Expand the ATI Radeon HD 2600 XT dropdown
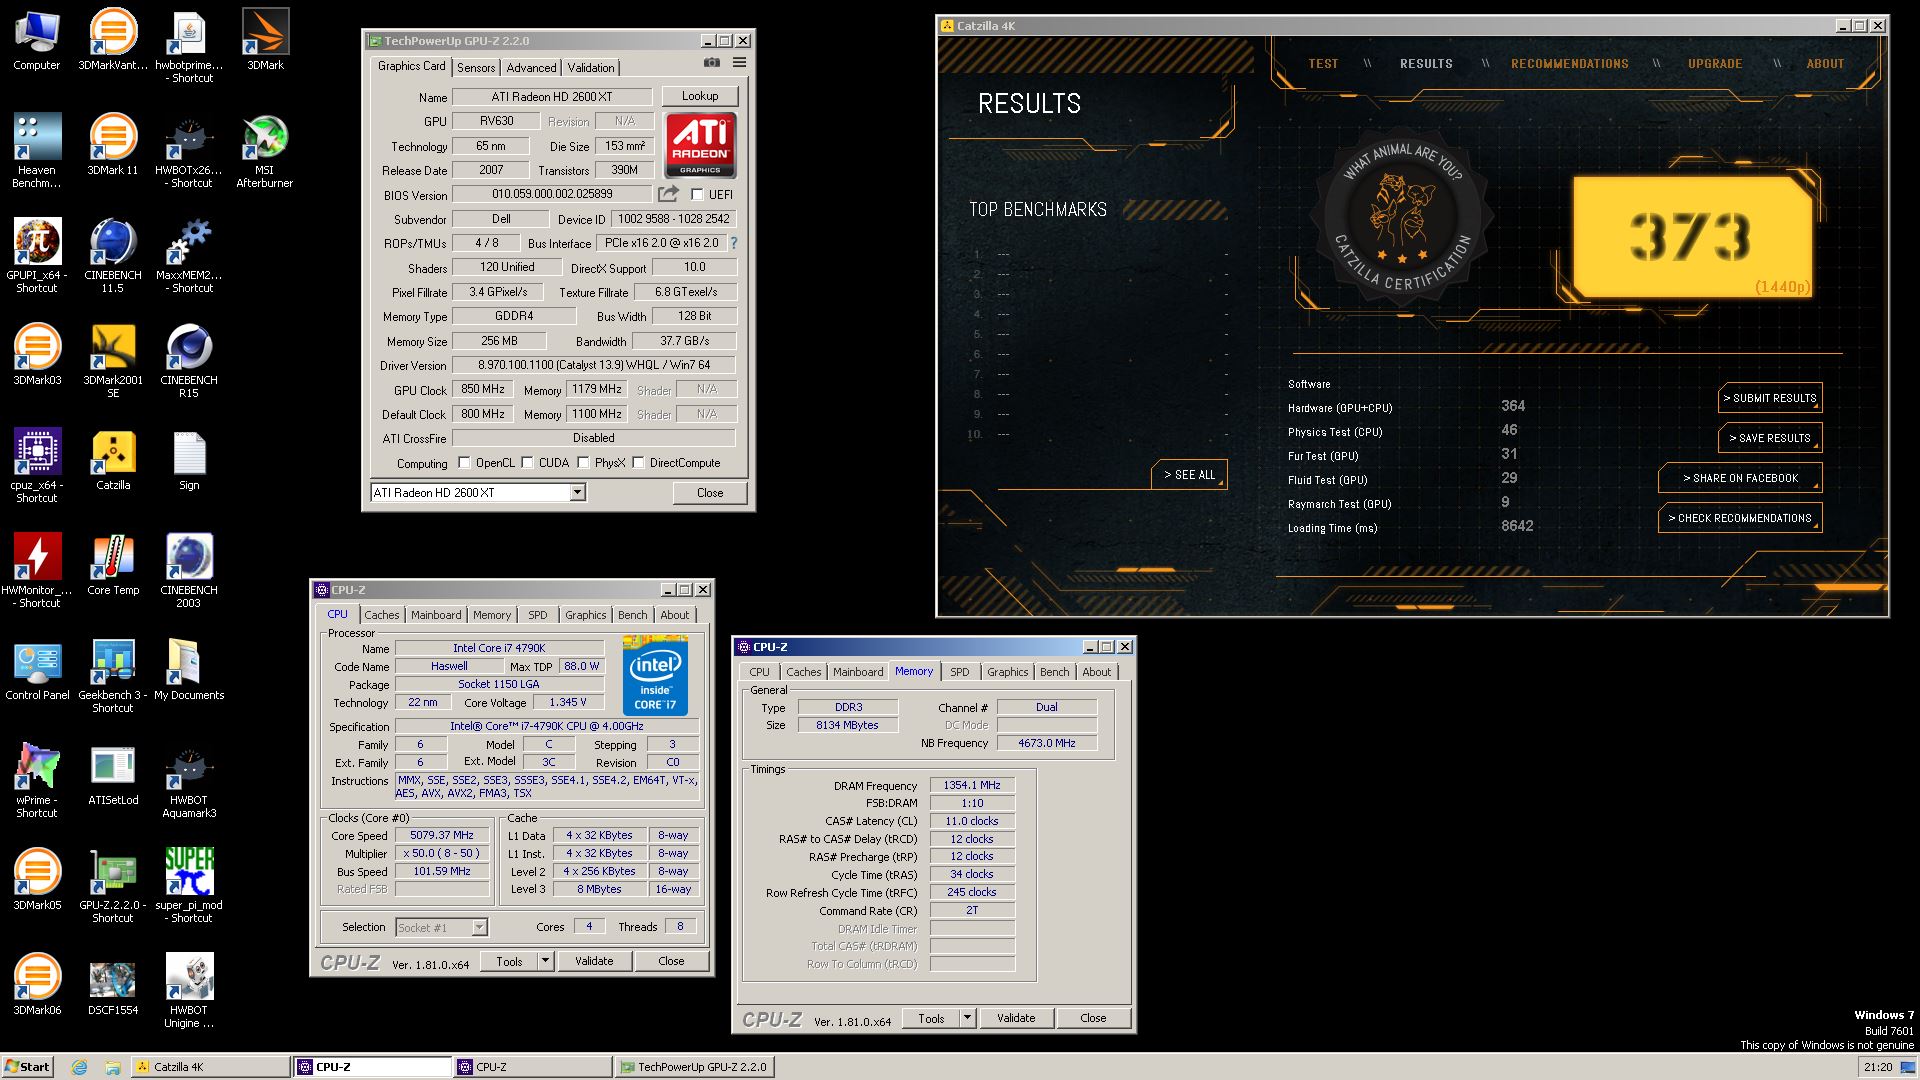Image resolution: width=1920 pixels, height=1080 pixels. coord(577,493)
